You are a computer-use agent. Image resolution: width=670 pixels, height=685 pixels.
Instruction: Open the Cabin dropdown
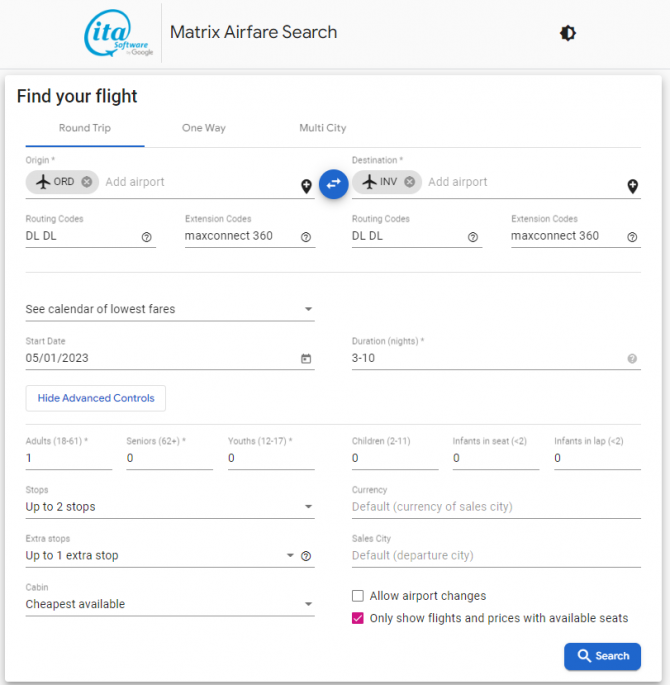pos(170,604)
